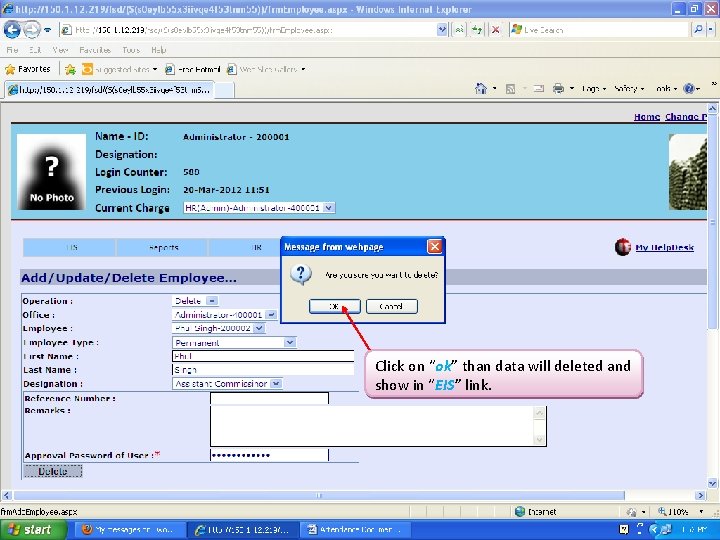Screen dimensions: 720x540
Task: Click the blank New Tab button
Action: [x=225, y=90]
